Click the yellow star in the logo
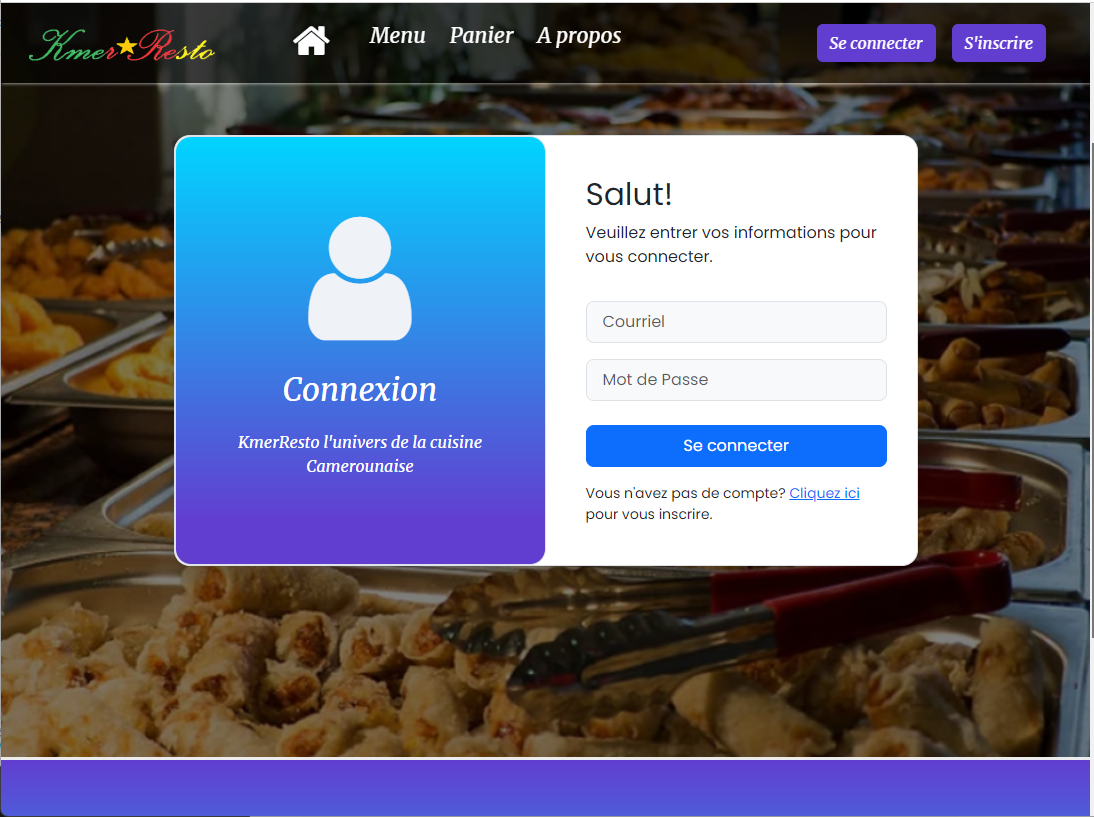The image size is (1094, 817). point(127,45)
